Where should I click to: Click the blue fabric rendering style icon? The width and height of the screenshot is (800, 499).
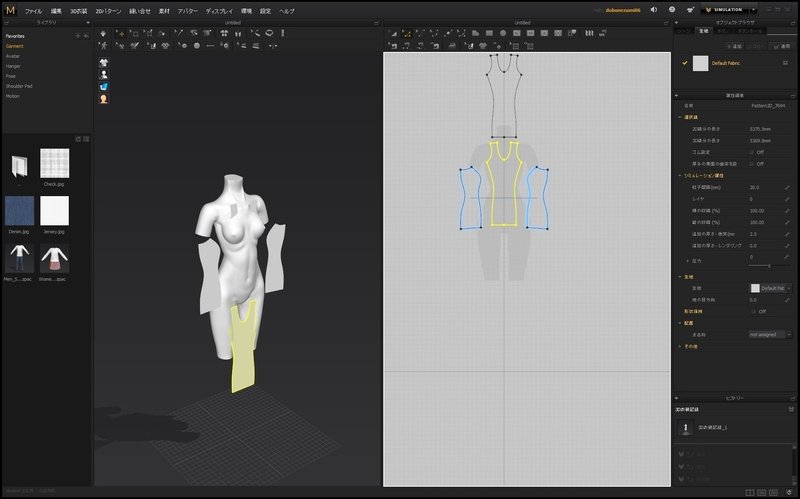[104, 87]
